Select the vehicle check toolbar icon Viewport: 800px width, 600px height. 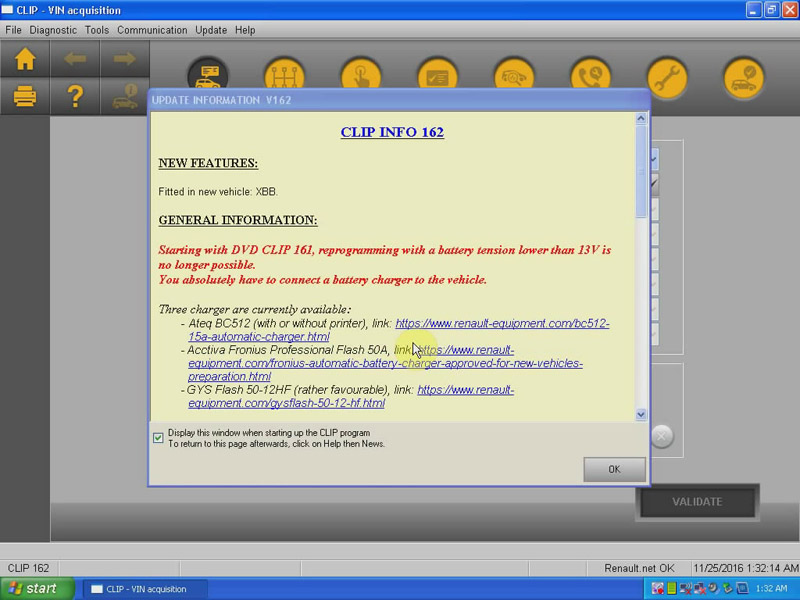tap(742, 75)
